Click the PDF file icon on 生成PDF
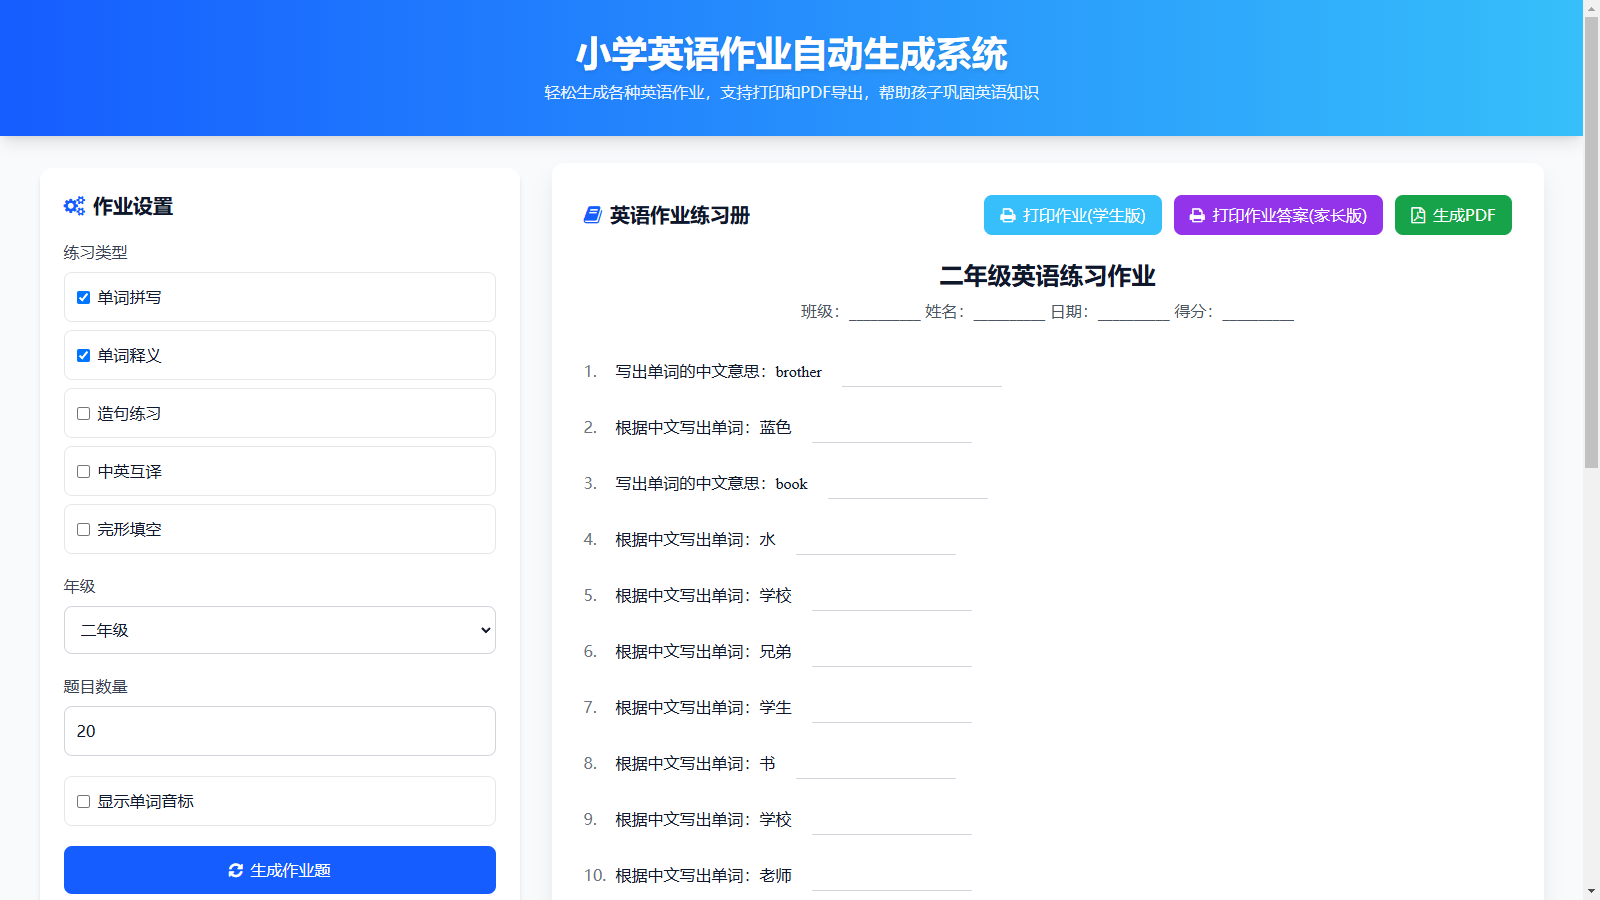 [1418, 216]
